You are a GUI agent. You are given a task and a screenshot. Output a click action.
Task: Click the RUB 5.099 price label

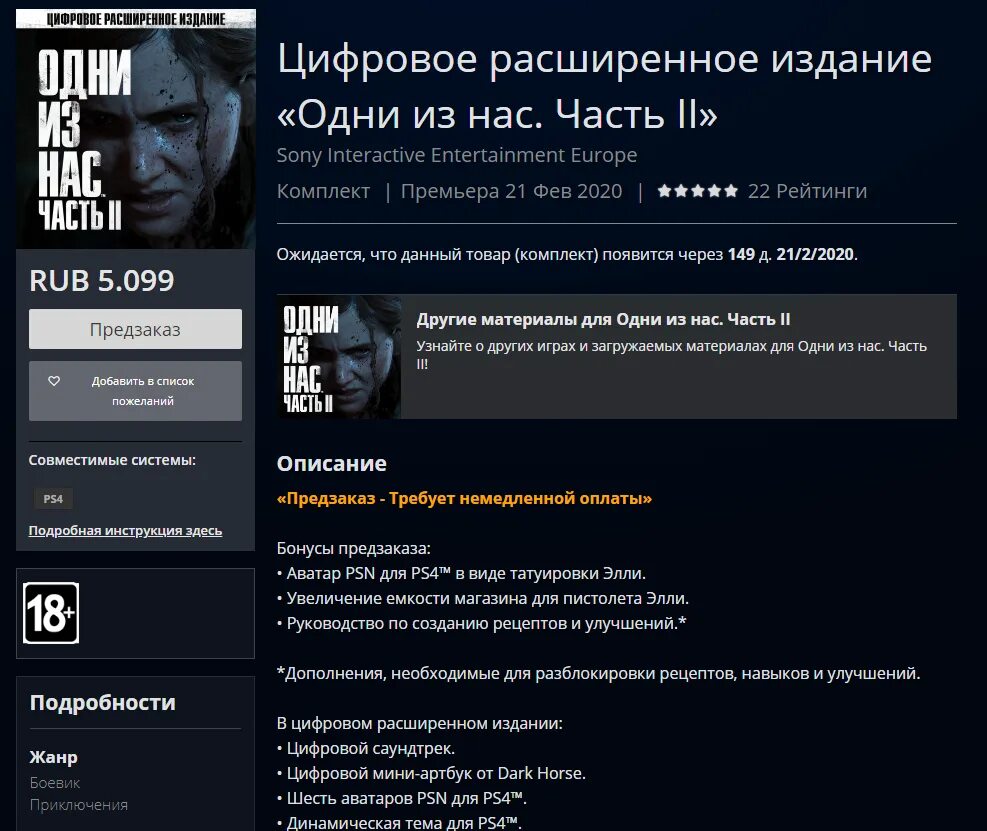(x=102, y=281)
